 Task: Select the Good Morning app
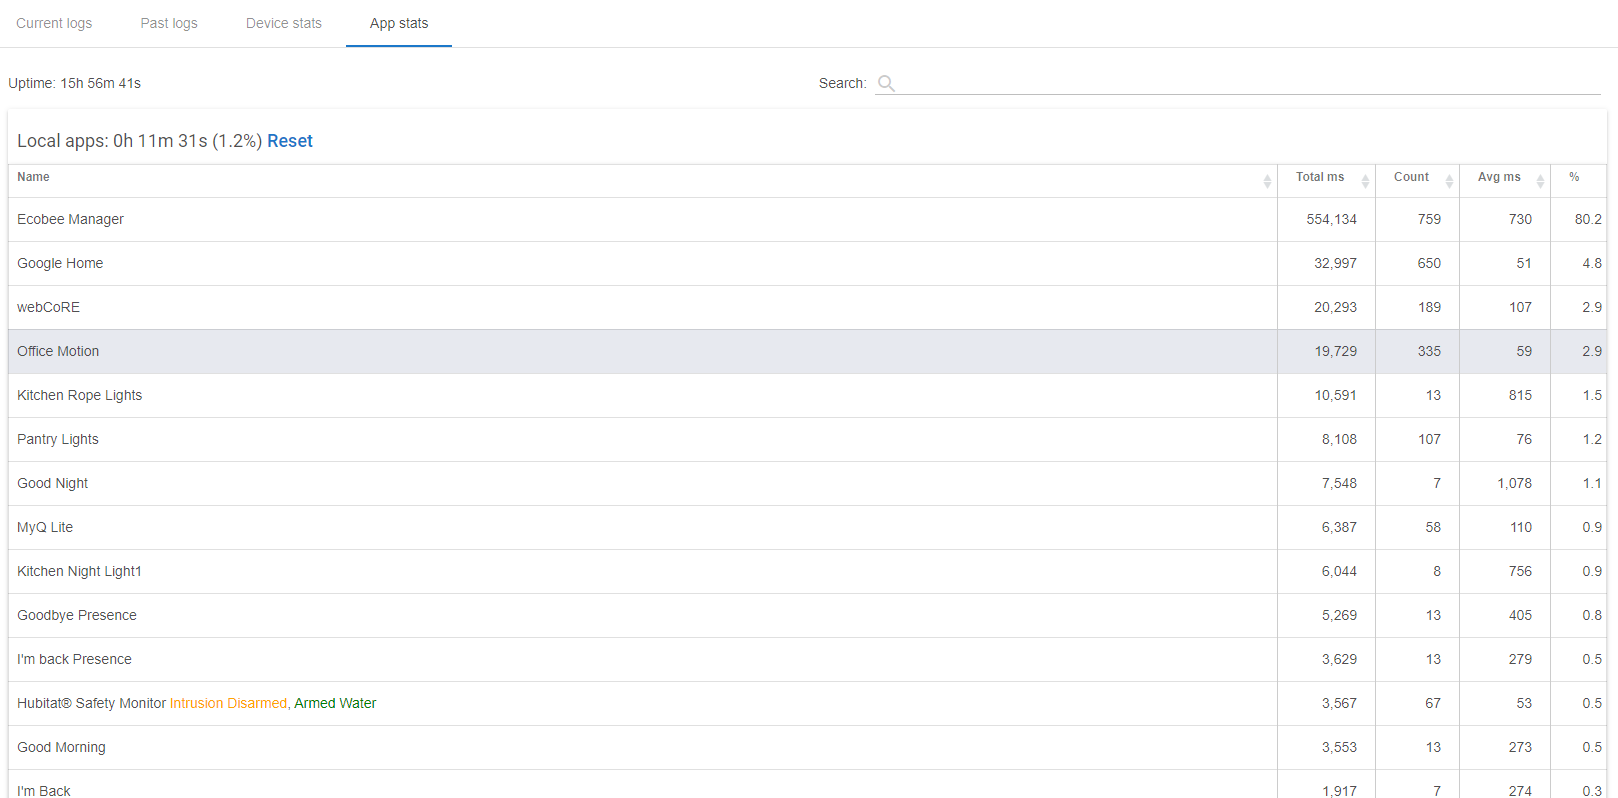point(61,747)
